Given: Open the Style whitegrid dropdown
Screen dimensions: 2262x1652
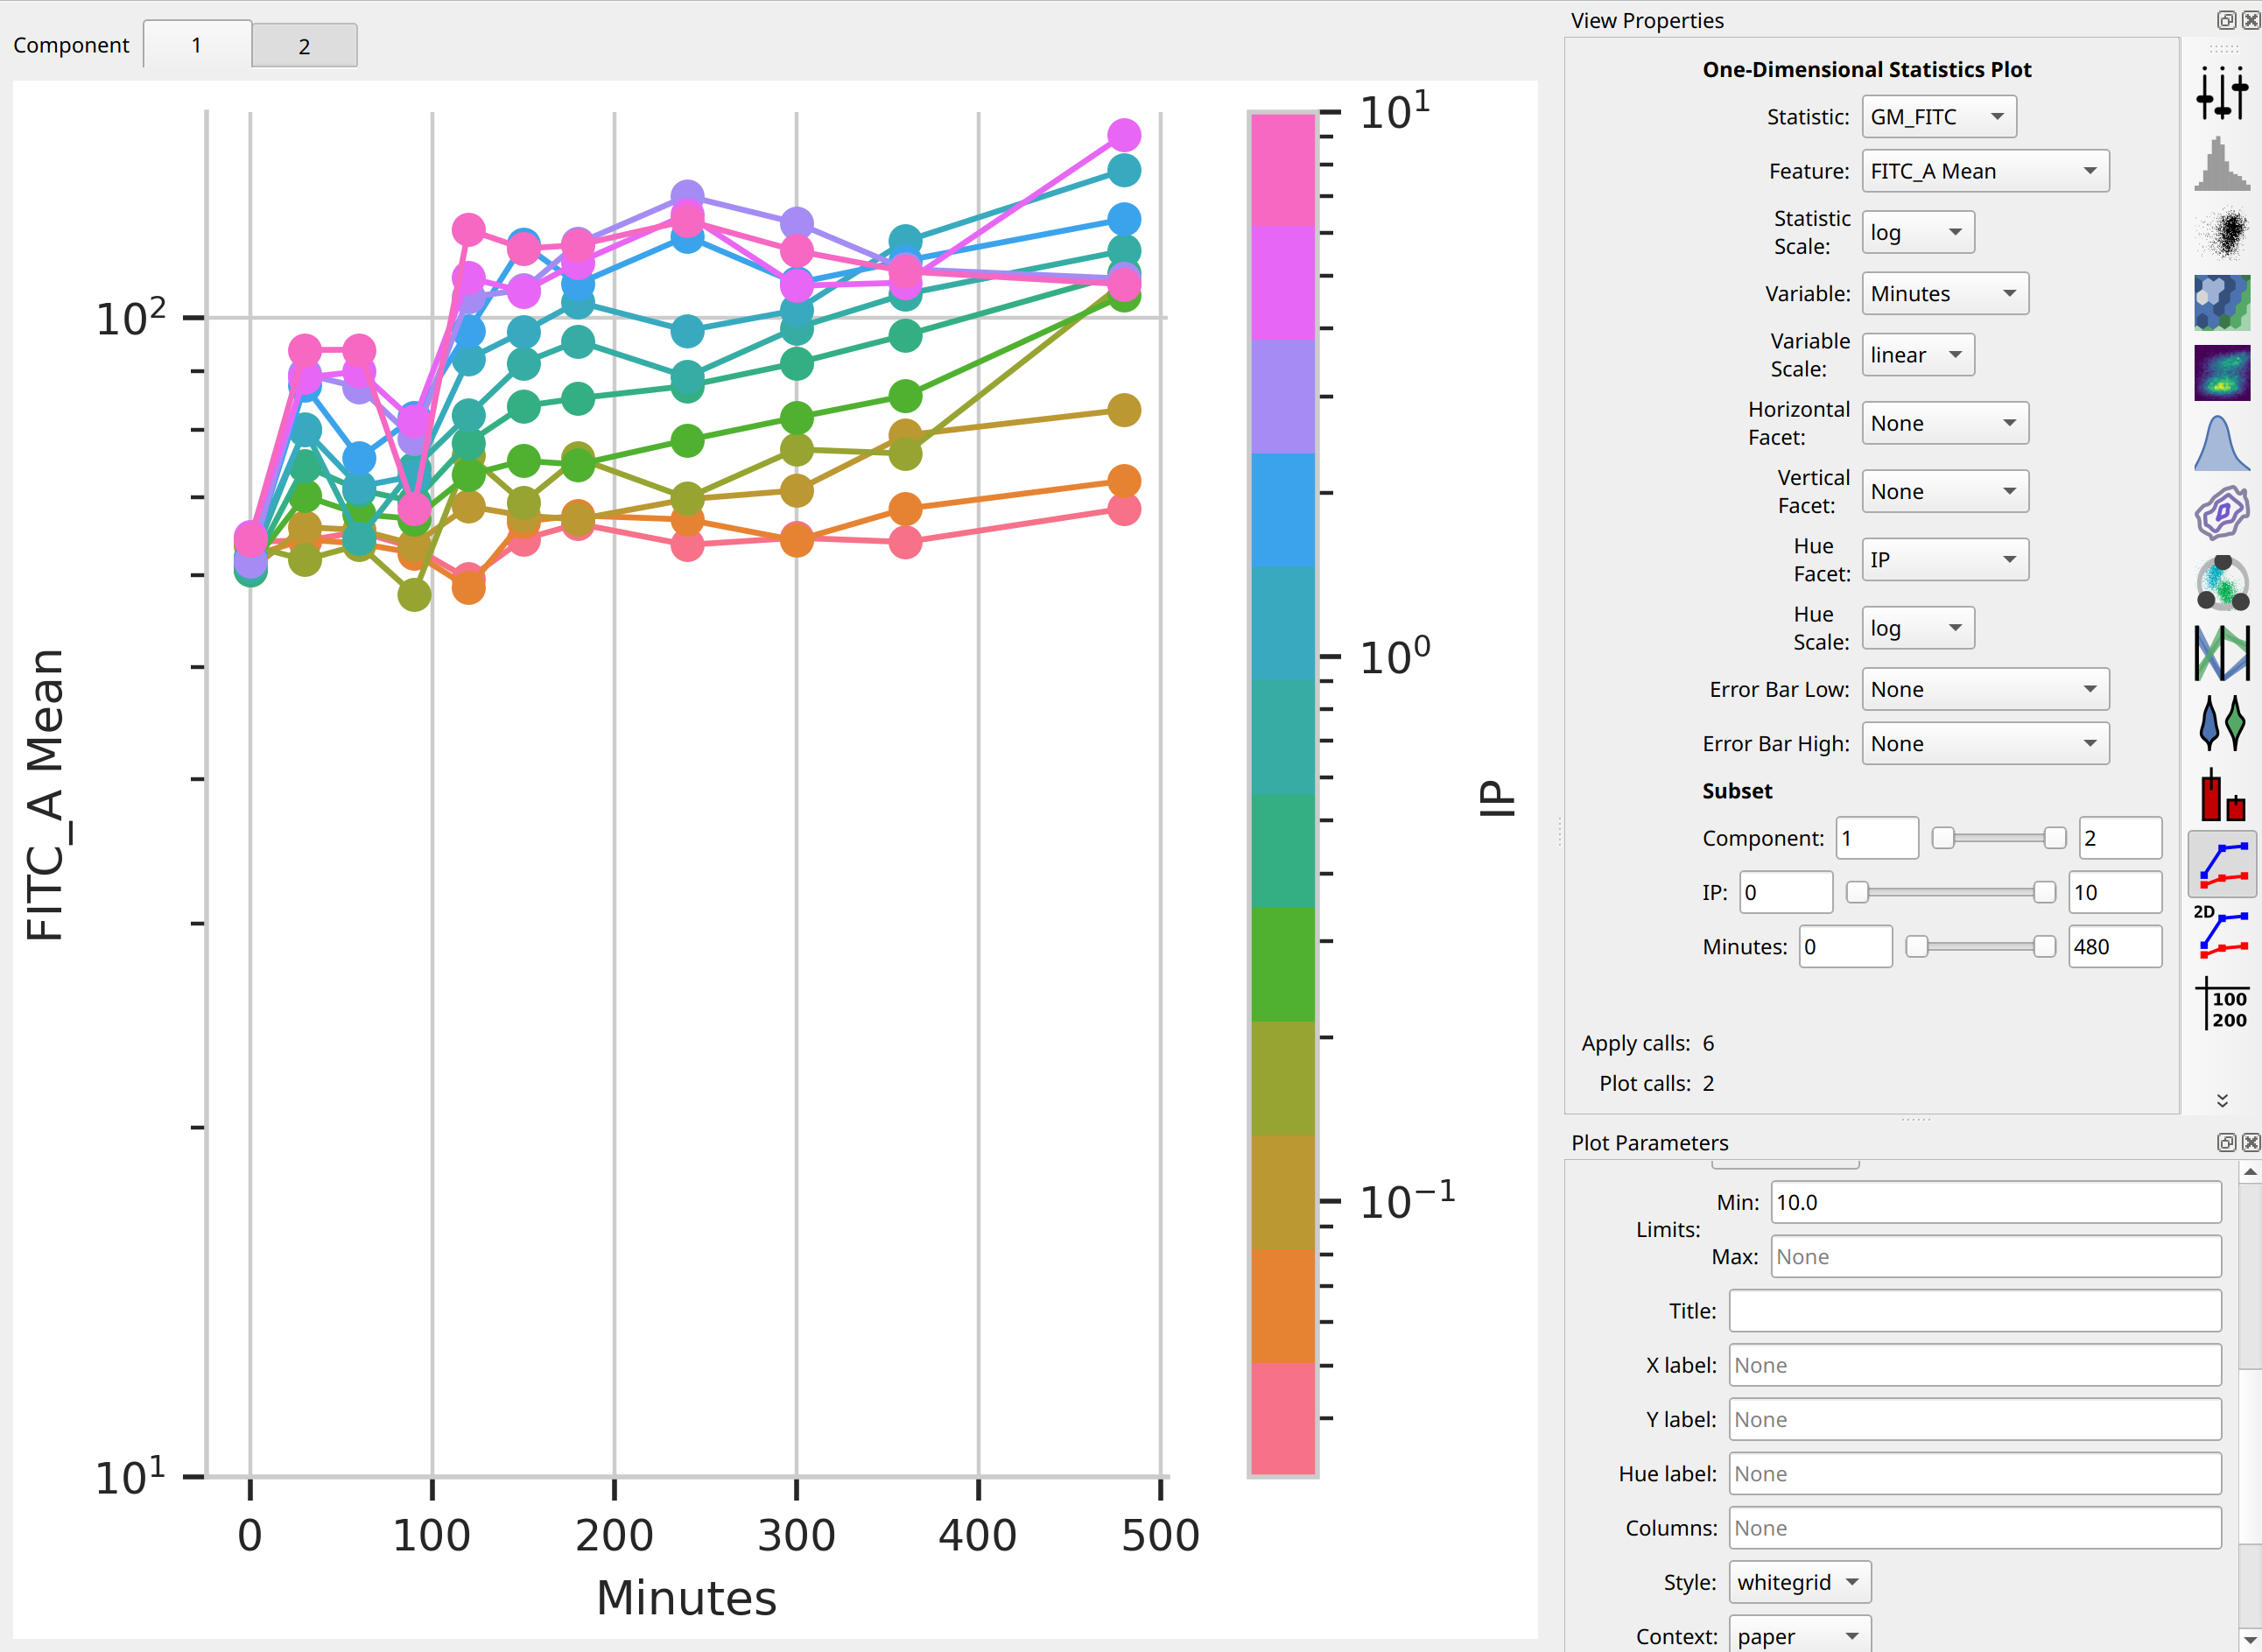Looking at the screenshot, I should click(1799, 1582).
